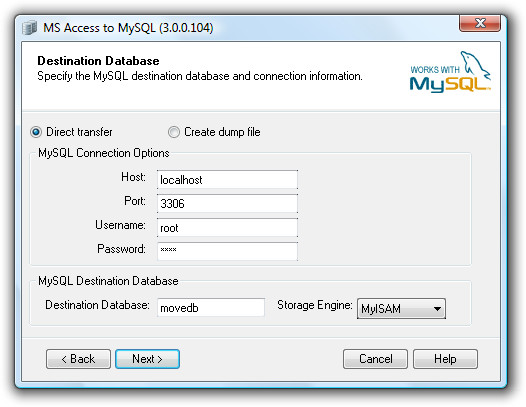Click the Username field with root
Screen dimensions: 526x407
[227, 228]
